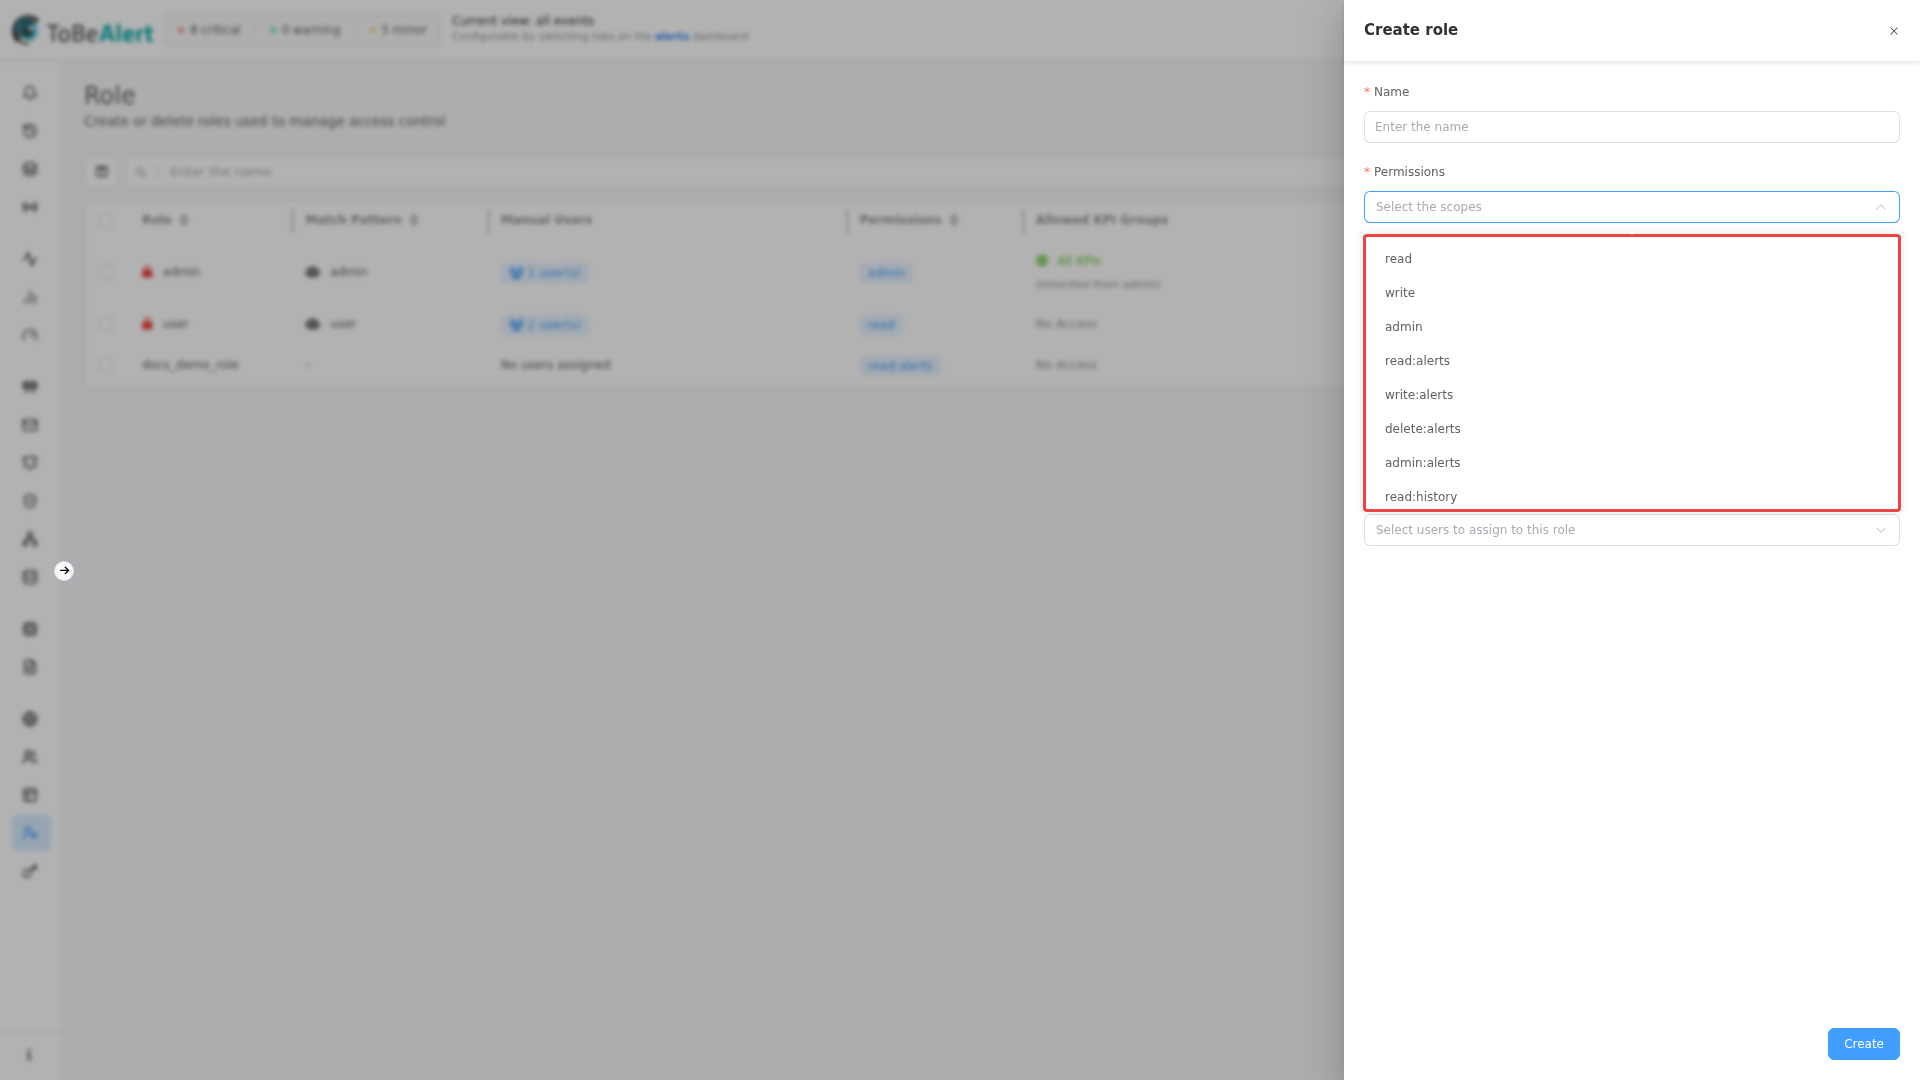Collapse scopes list using the chevron arrow
Image resolution: width=1920 pixels, height=1080 pixels.
pos(1880,207)
